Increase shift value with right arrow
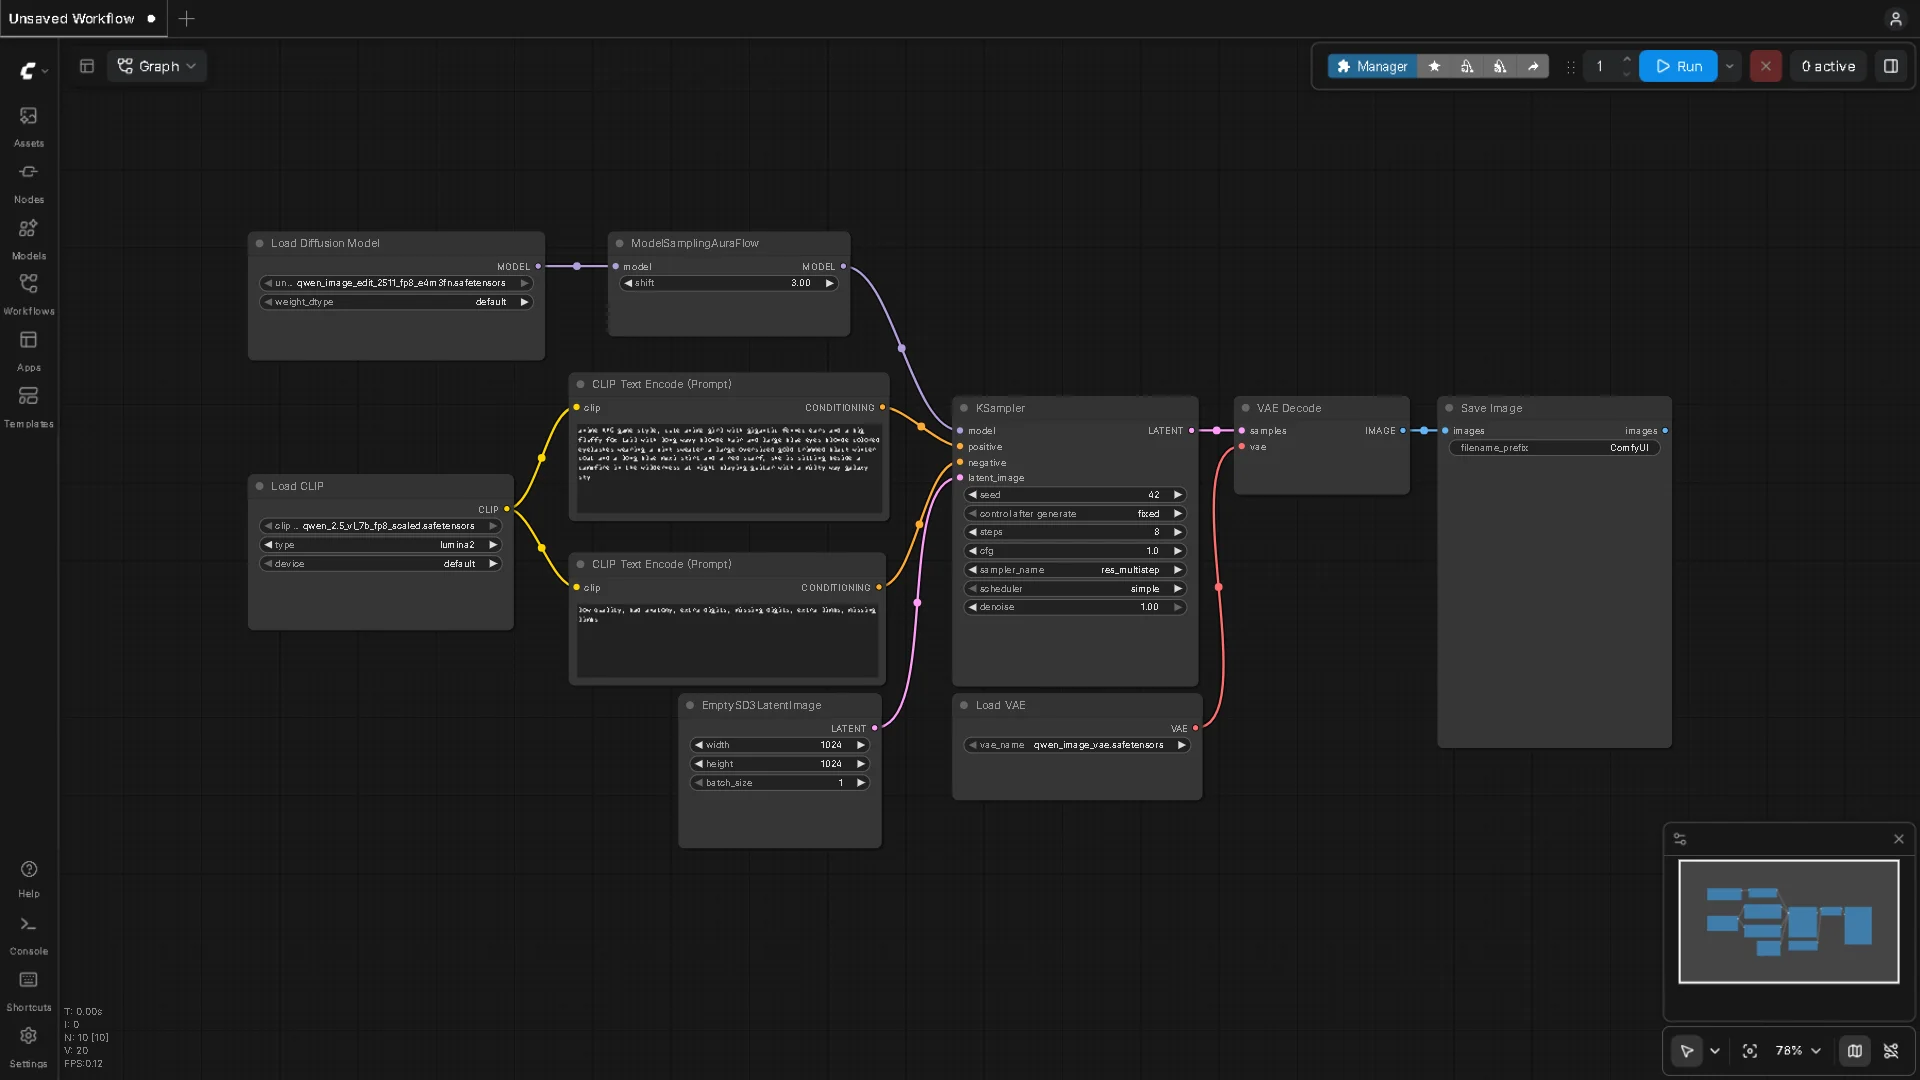The width and height of the screenshot is (1920, 1080). click(829, 283)
